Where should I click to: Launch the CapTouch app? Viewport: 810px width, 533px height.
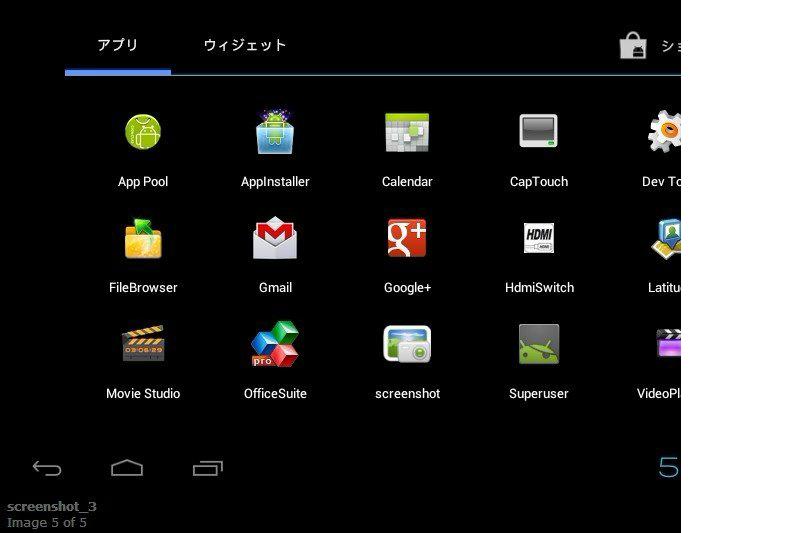[538, 133]
